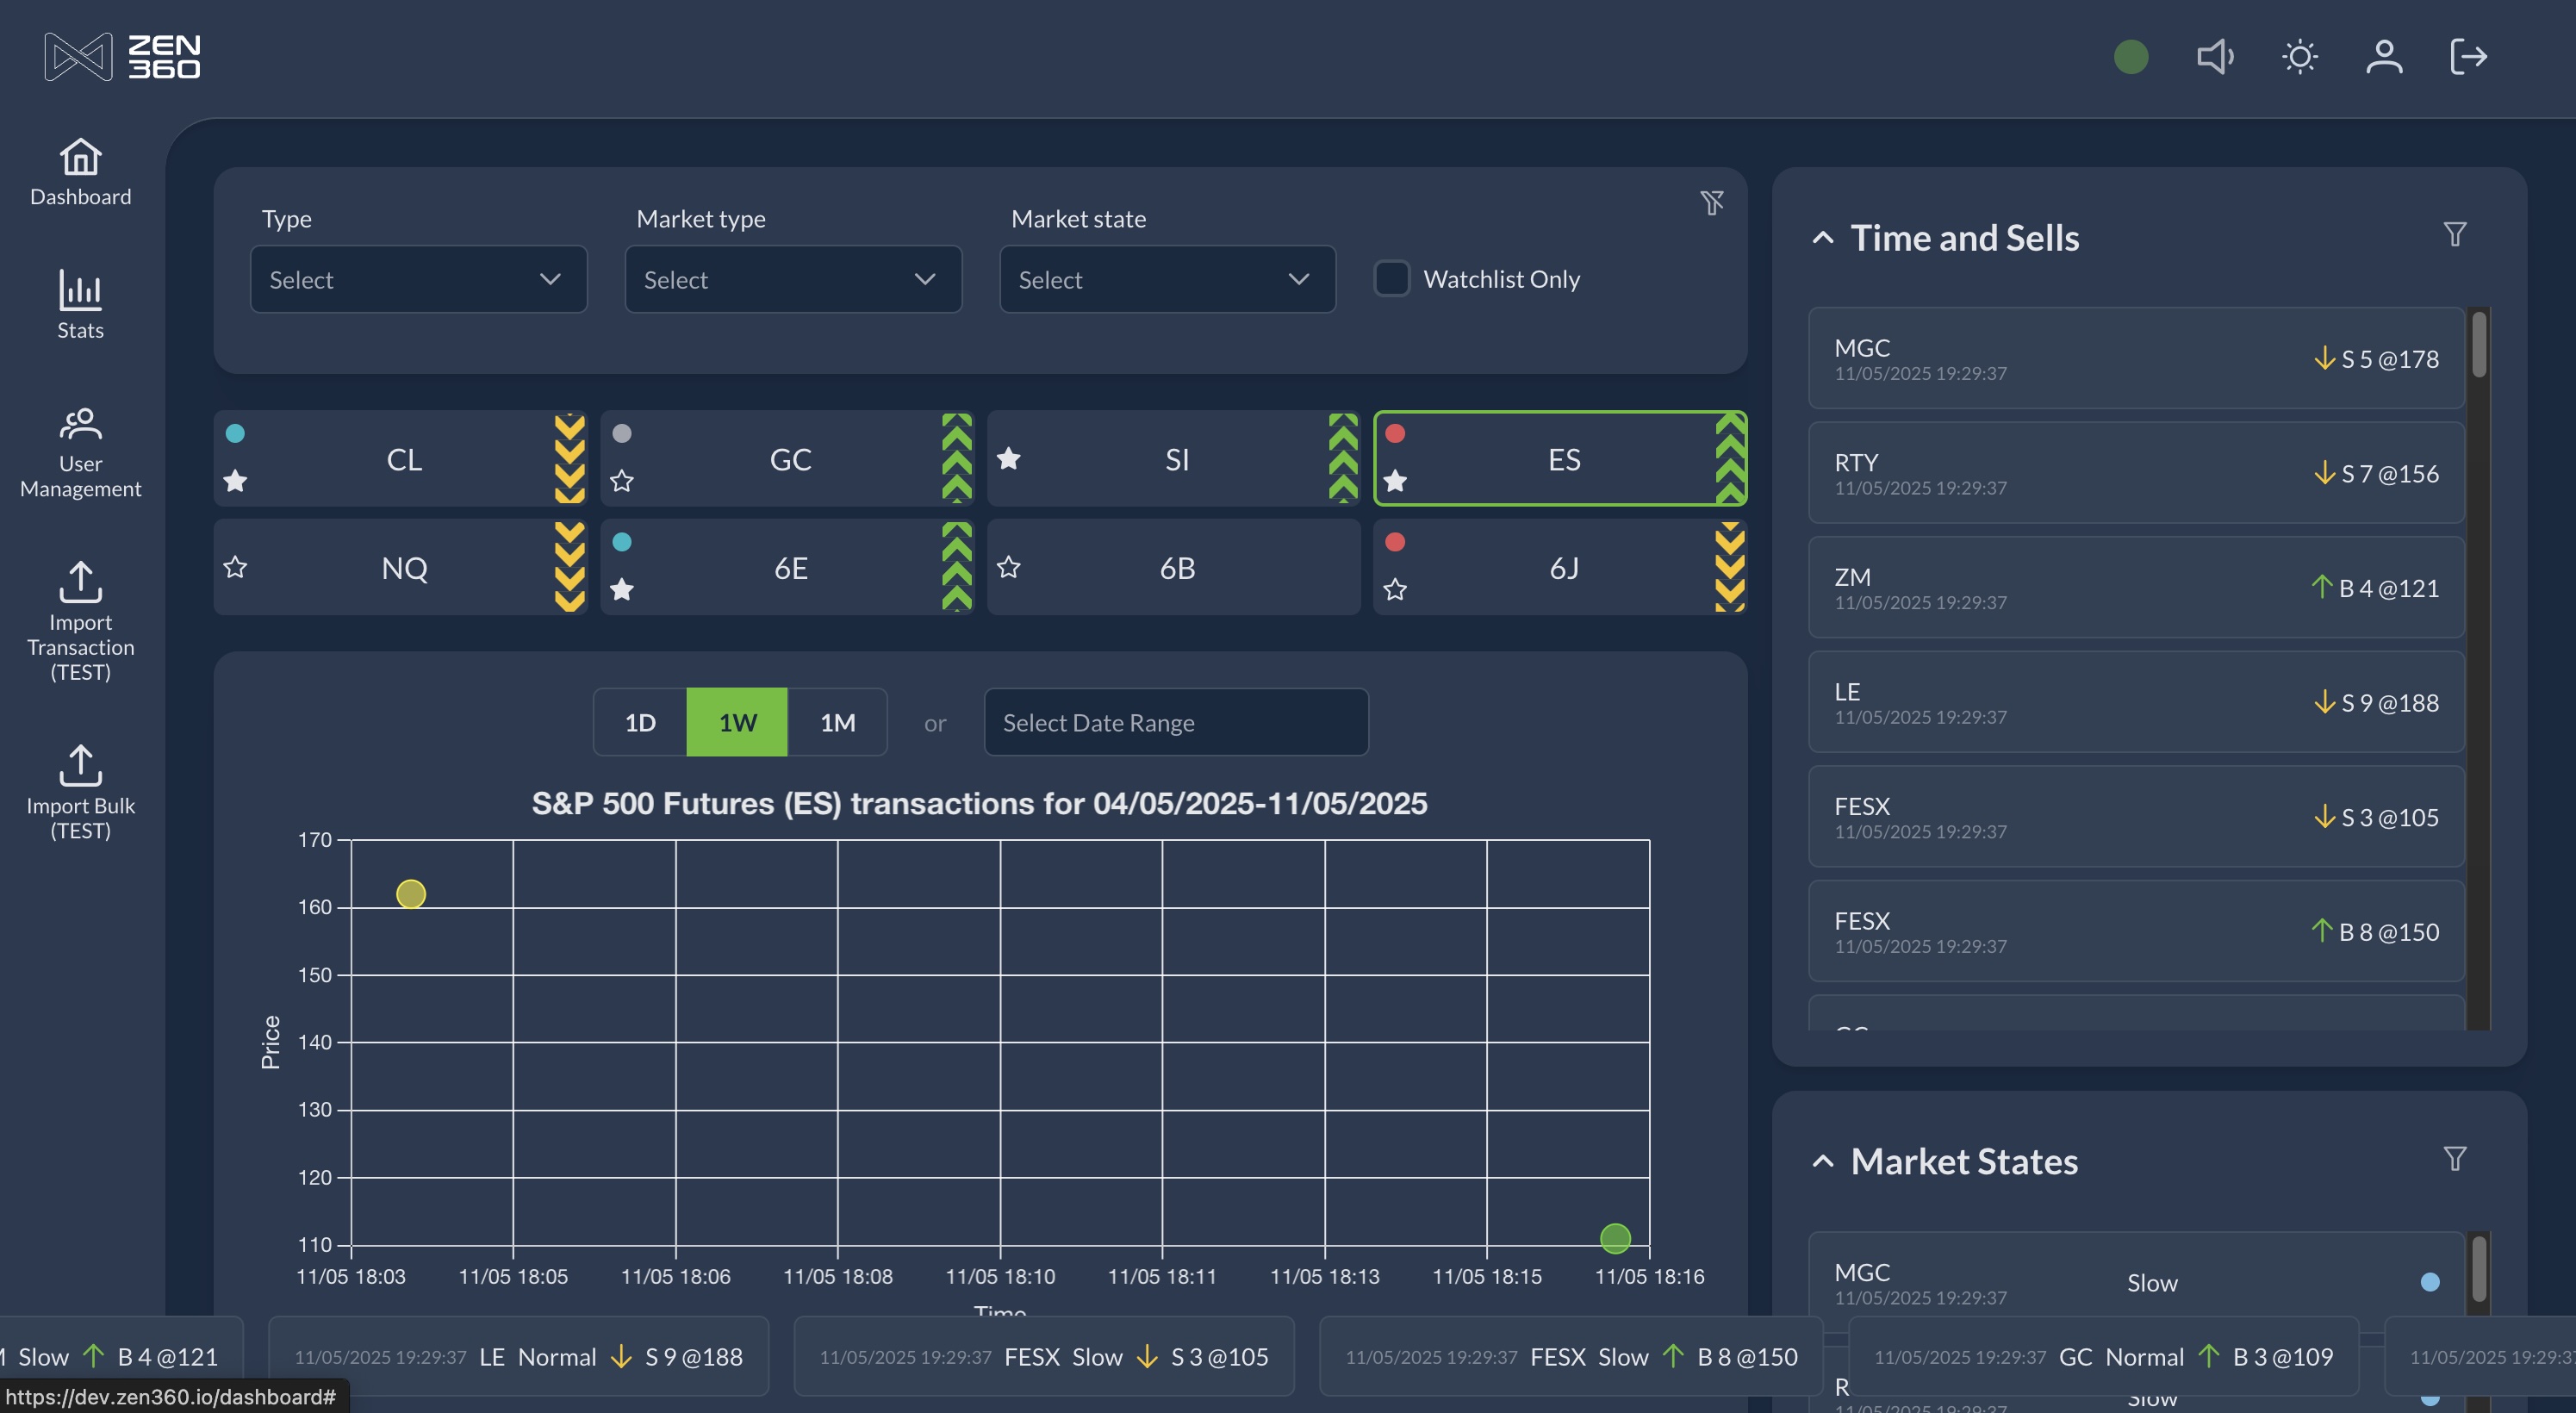Click the Select Date Range field

pos(1175,722)
